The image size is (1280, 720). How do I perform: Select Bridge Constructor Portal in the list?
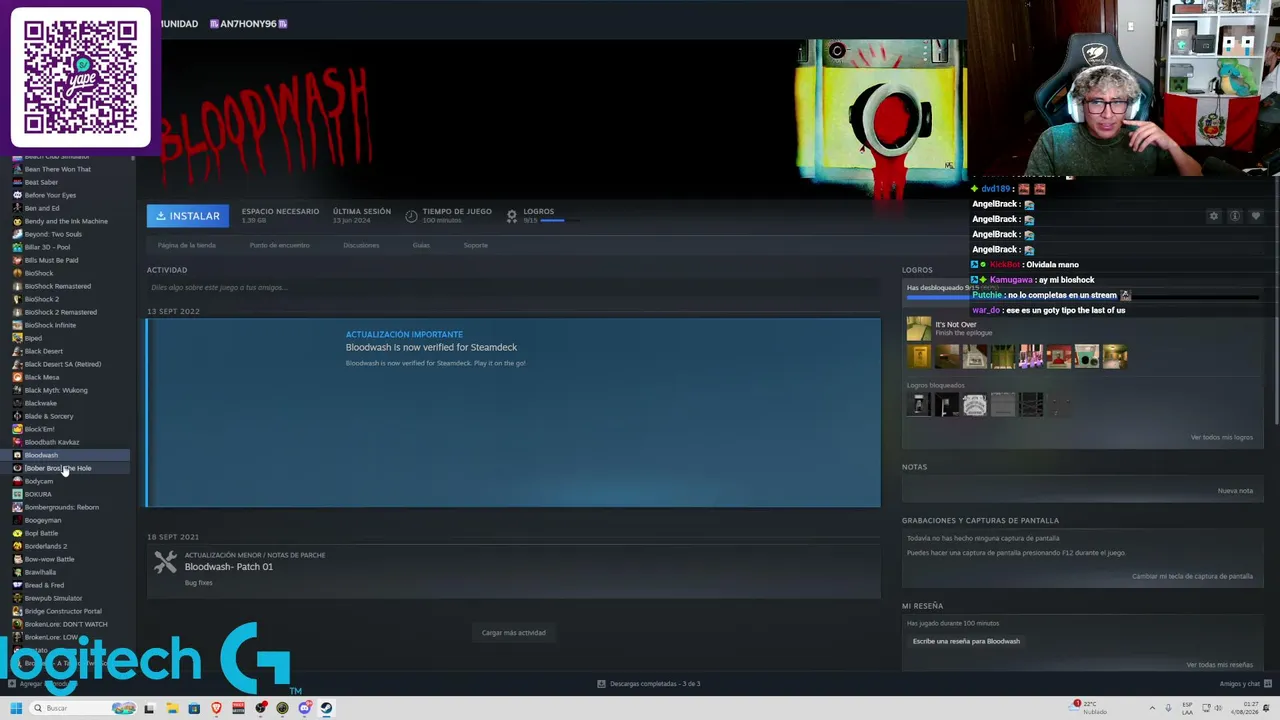(x=63, y=611)
